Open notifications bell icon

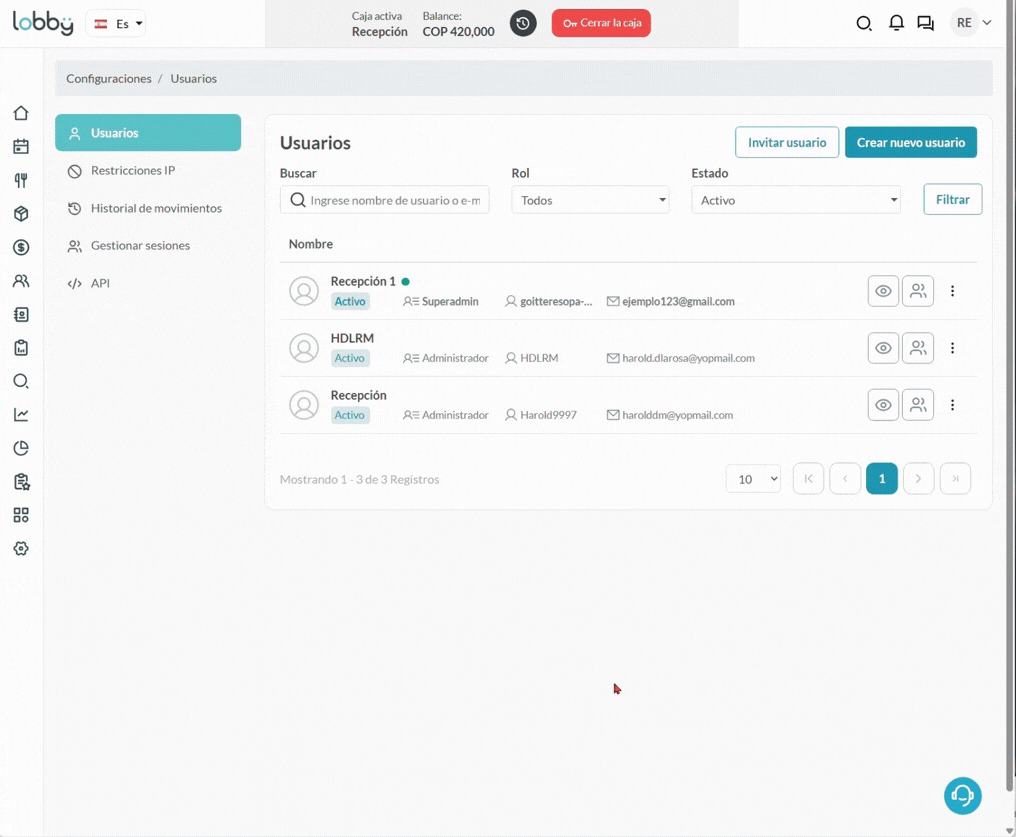[896, 23]
